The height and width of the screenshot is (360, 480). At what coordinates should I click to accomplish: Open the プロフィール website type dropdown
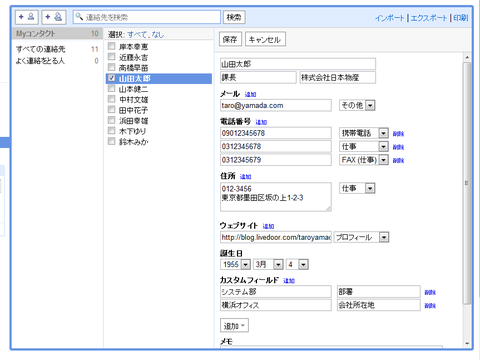tap(362, 237)
